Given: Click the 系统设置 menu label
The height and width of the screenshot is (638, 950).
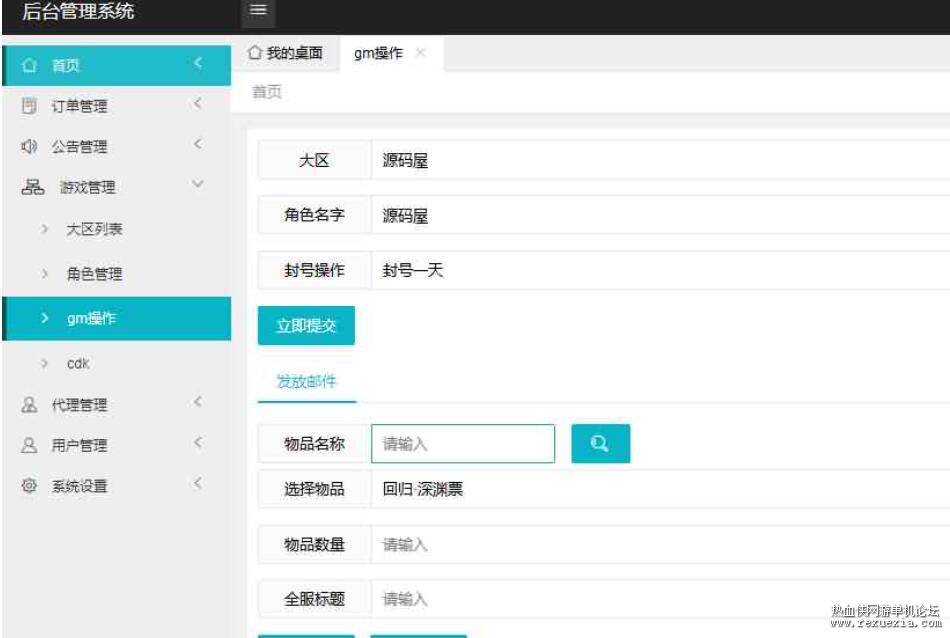Looking at the screenshot, I should pyautogui.click(x=79, y=486).
